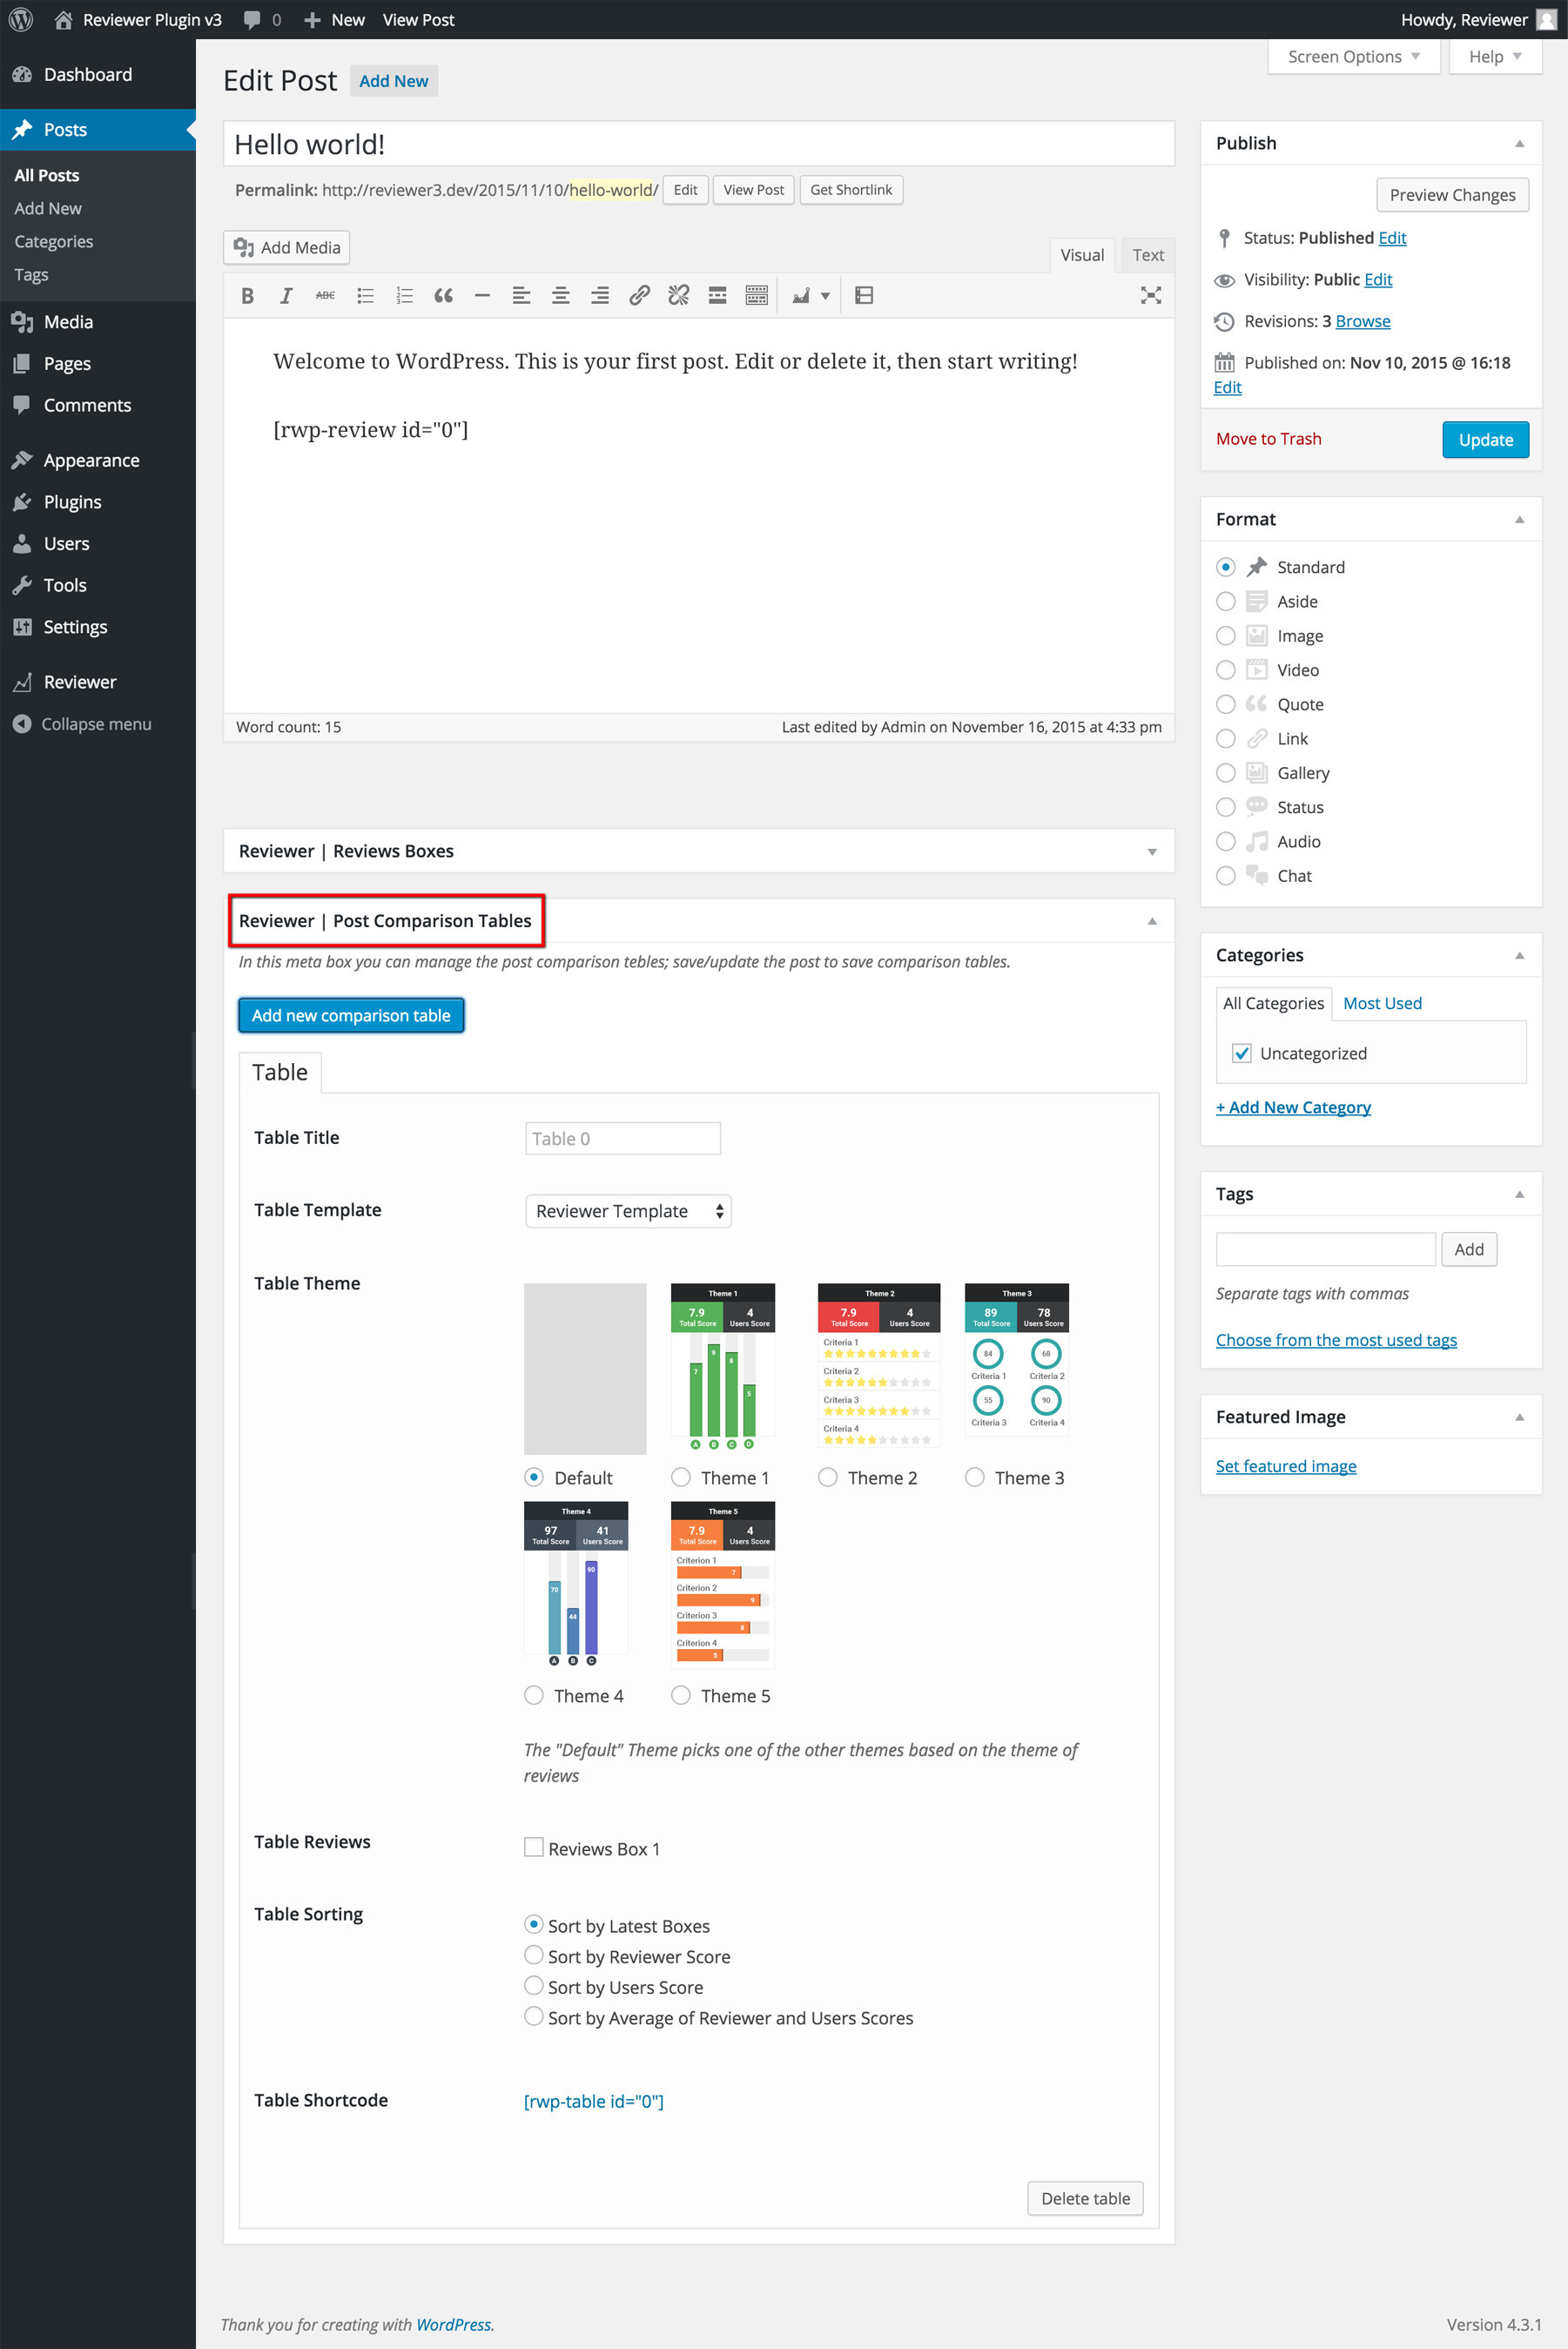
Task: Open Dashboard from sidebar
Action: [87, 74]
